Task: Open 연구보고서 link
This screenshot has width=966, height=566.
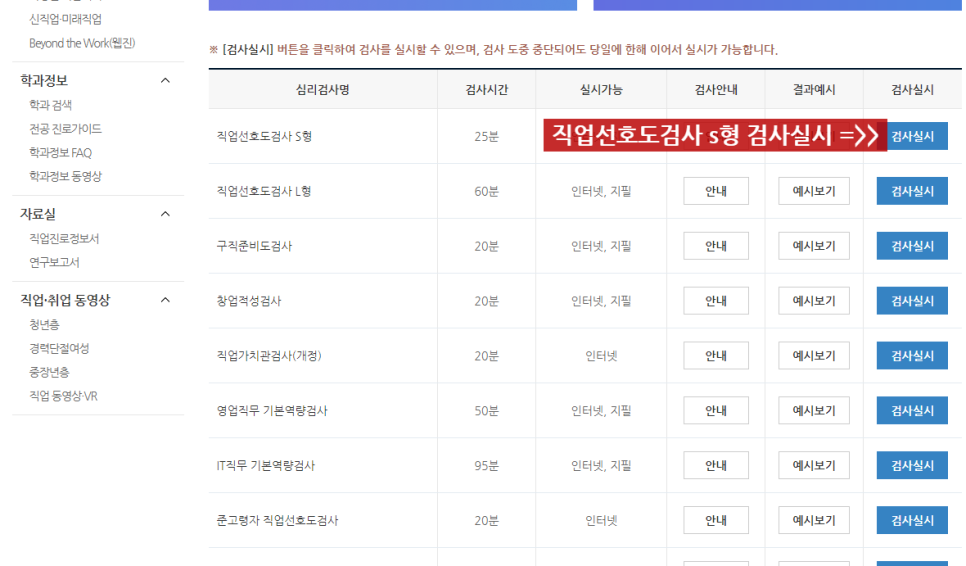Action: click(54, 262)
